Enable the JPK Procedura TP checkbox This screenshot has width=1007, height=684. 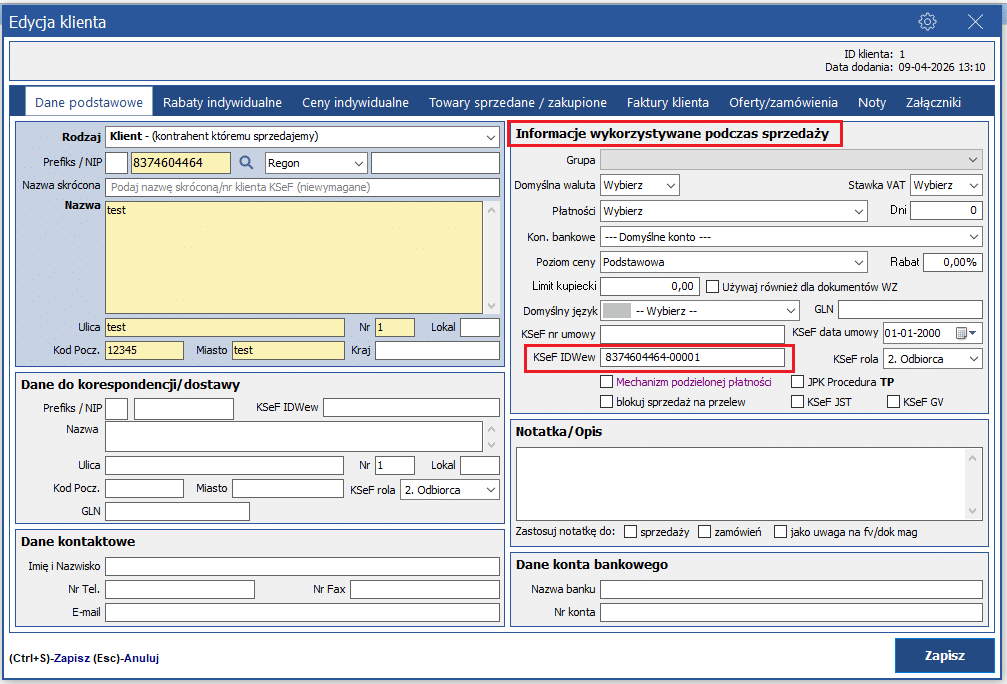click(x=797, y=382)
